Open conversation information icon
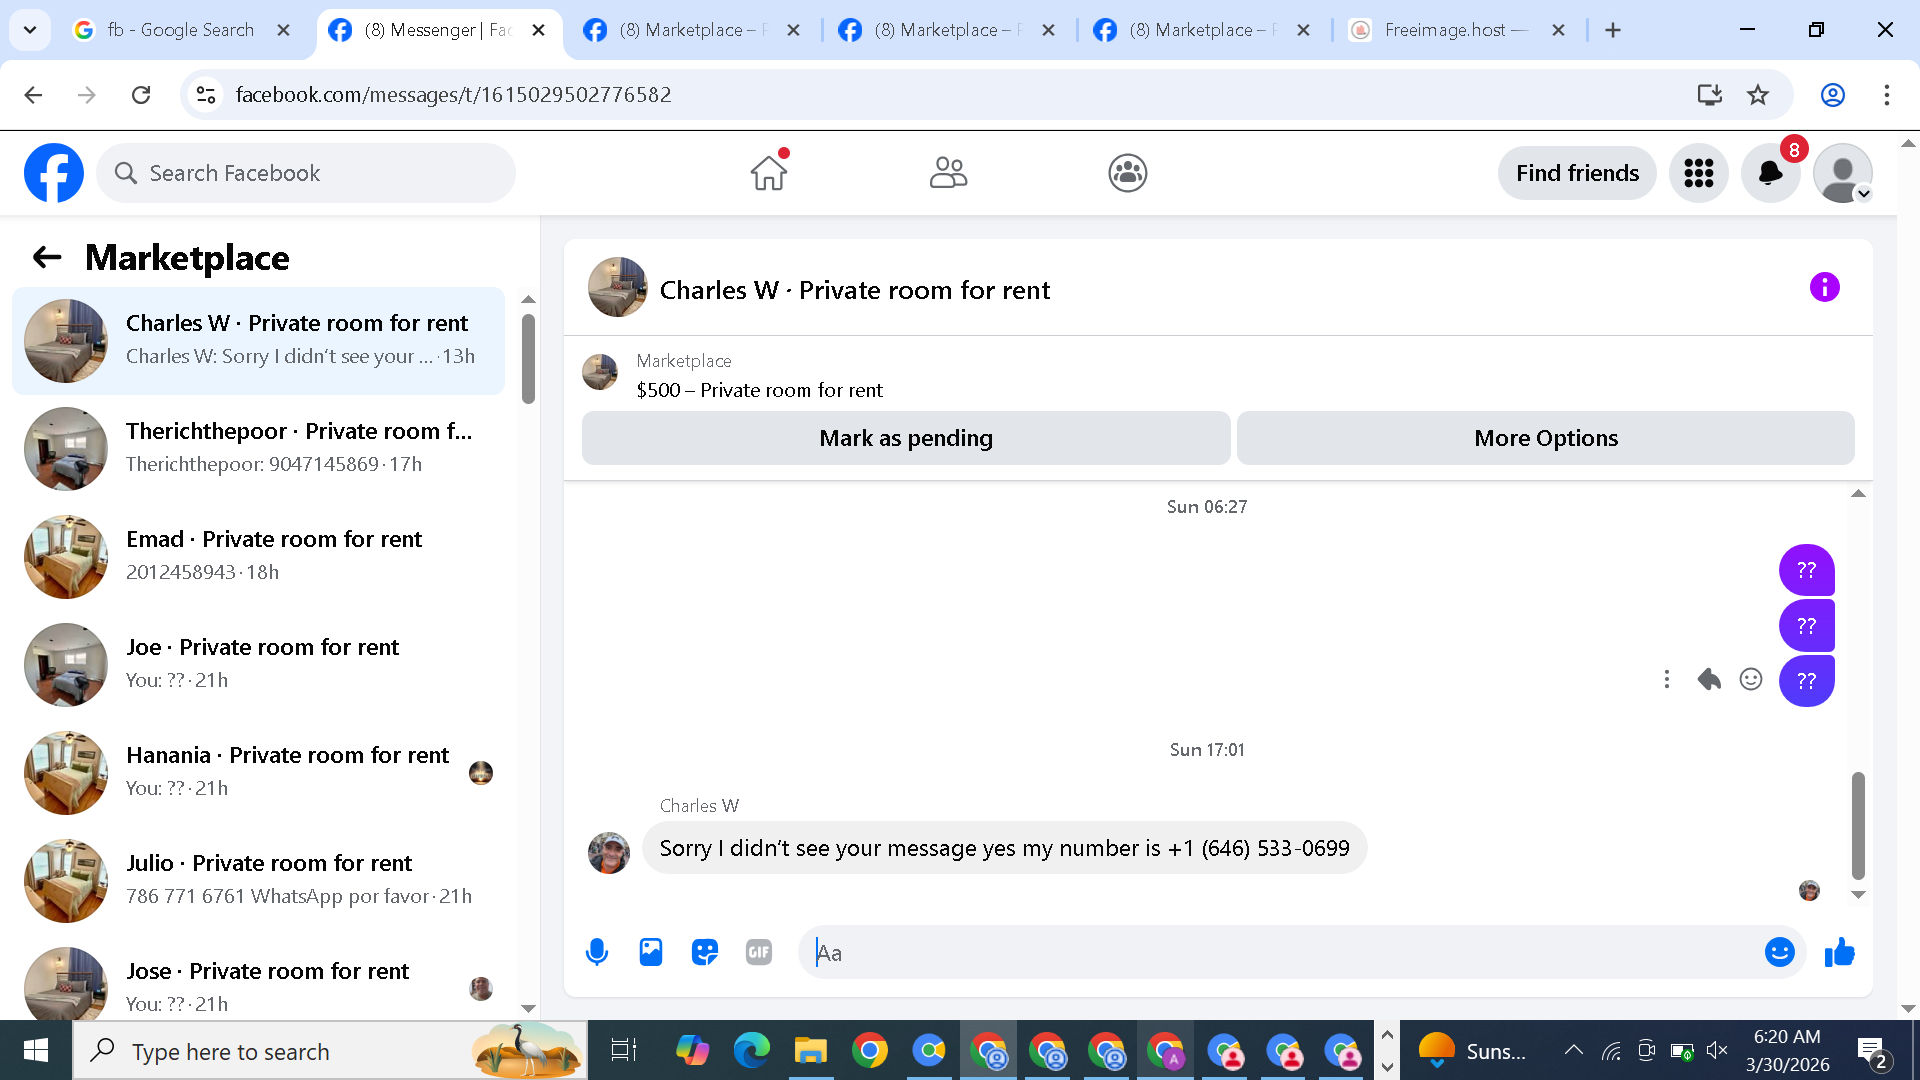1920x1080 pixels. click(x=1824, y=288)
